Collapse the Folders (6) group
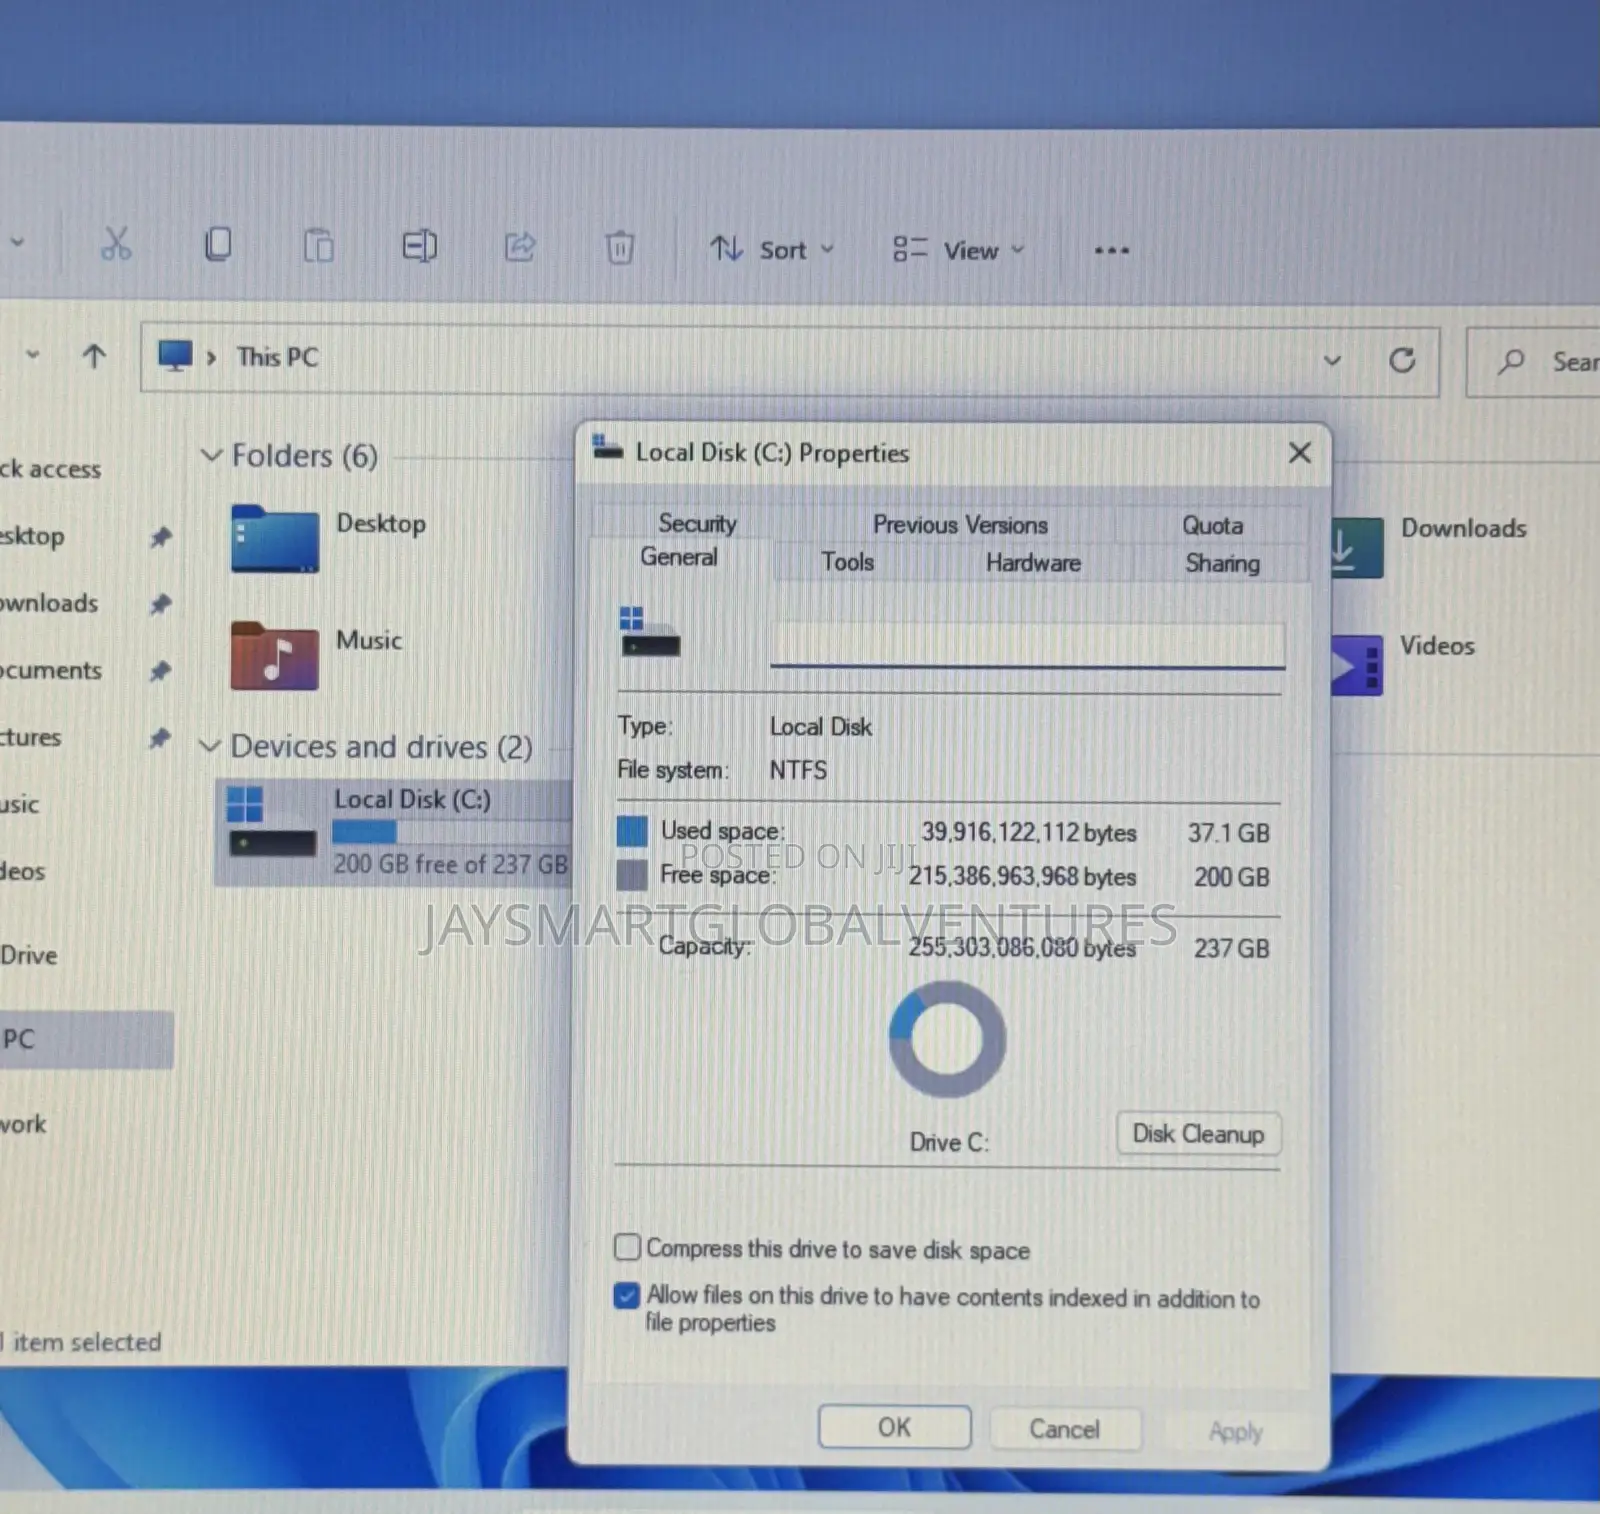This screenshot has height=1514, width=1600. pos(211,455)
